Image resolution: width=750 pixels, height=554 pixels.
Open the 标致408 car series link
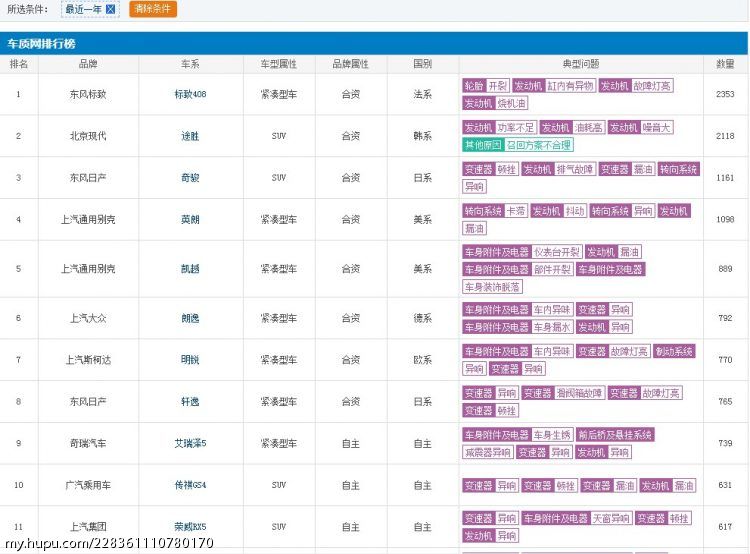pos(190,94)
